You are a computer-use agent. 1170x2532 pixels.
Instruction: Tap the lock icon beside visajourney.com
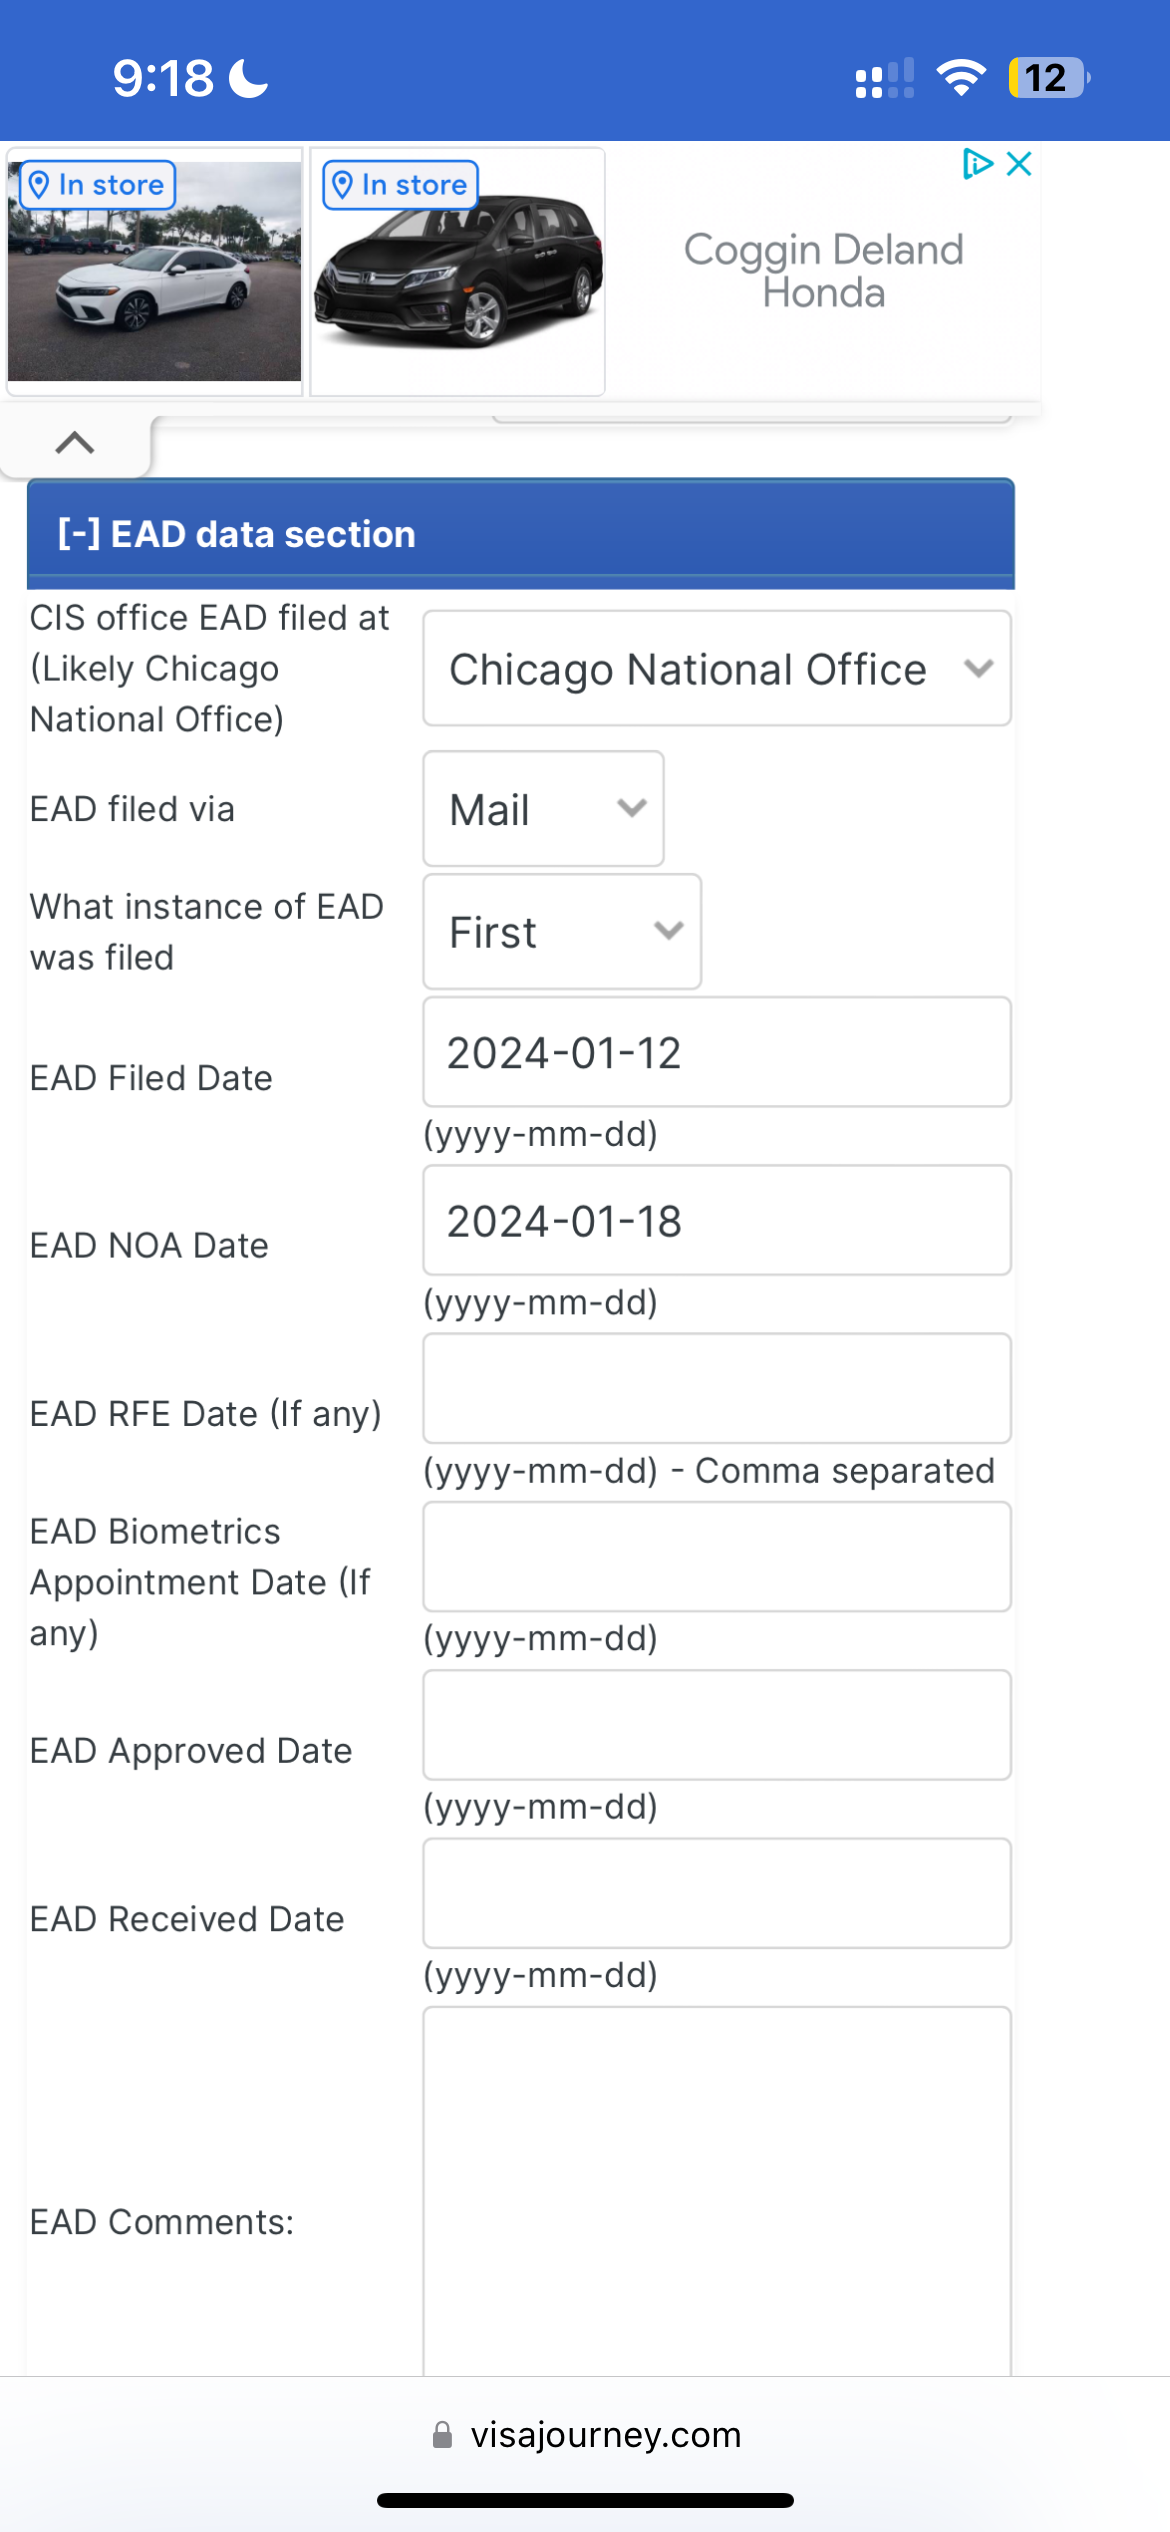[x=442, y=2435]
